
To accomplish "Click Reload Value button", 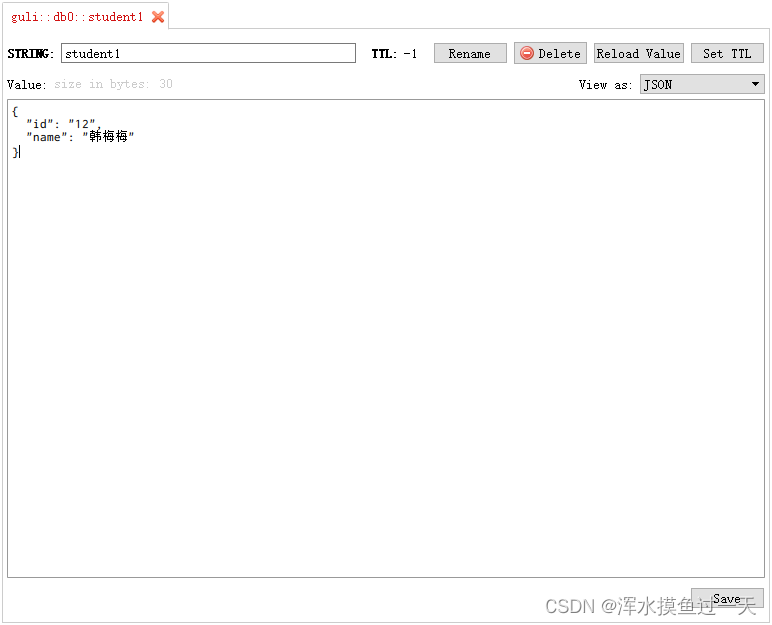I will pos(639,53).
